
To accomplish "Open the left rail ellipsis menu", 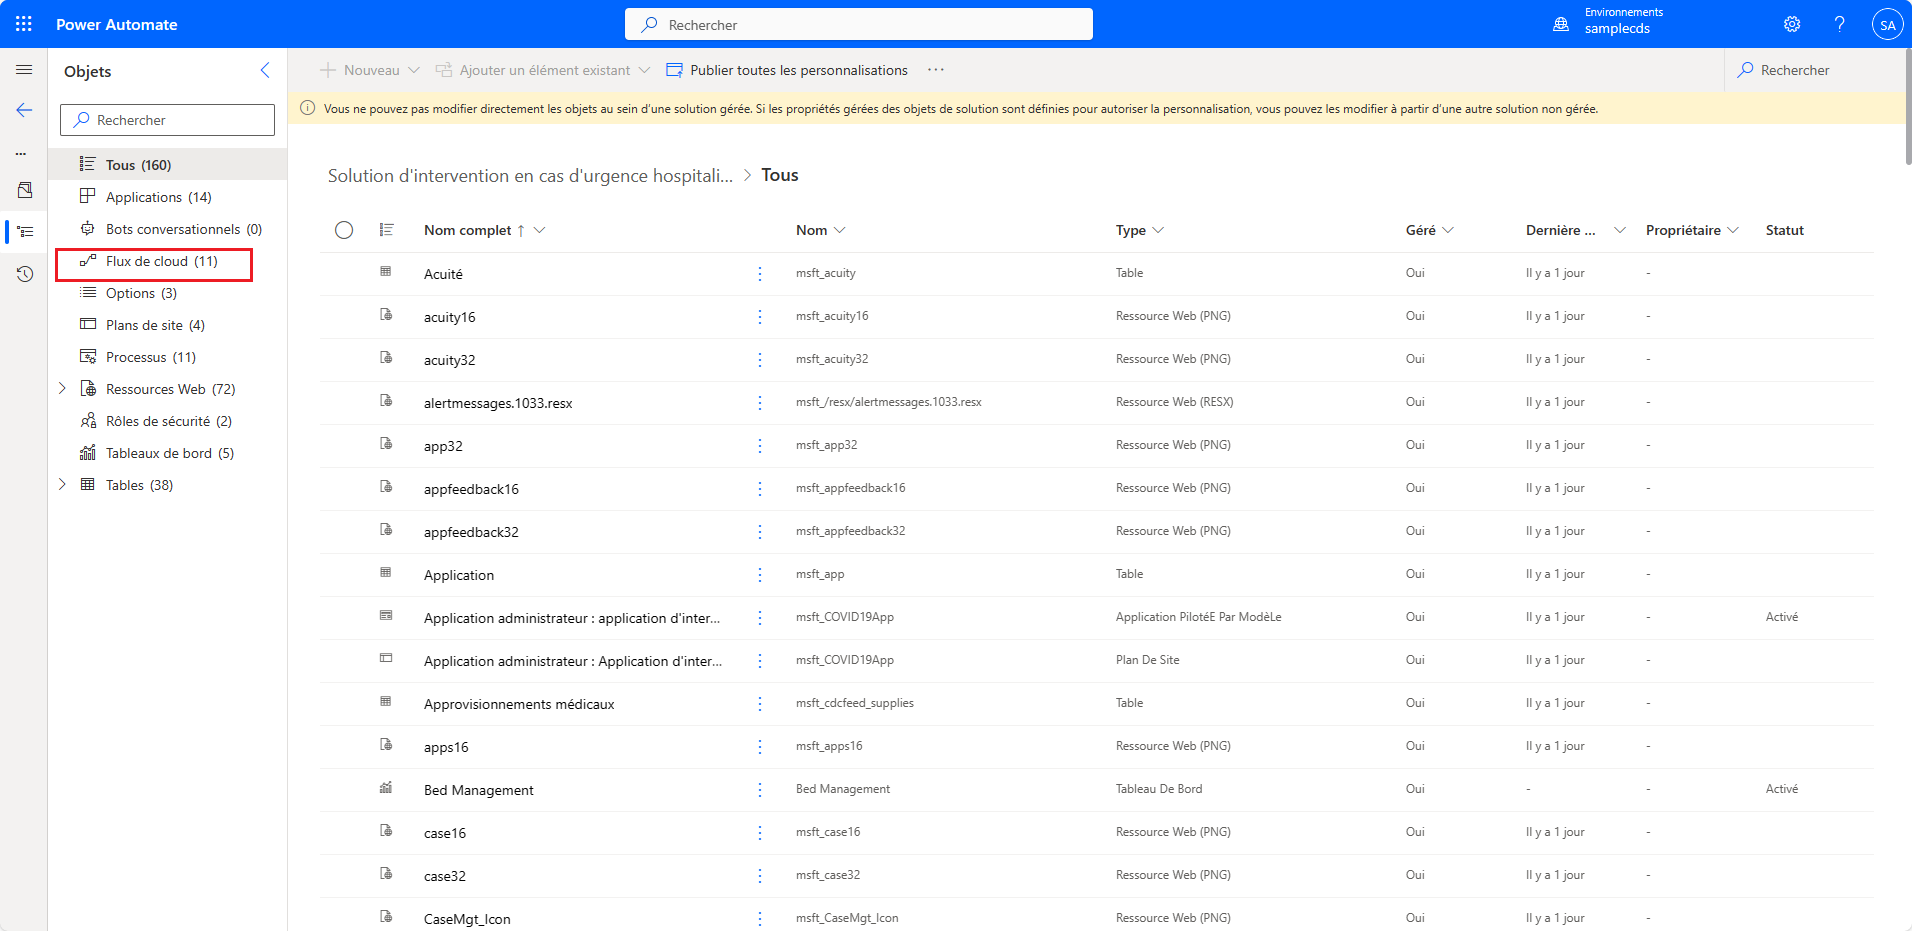I will click(21, 154).
